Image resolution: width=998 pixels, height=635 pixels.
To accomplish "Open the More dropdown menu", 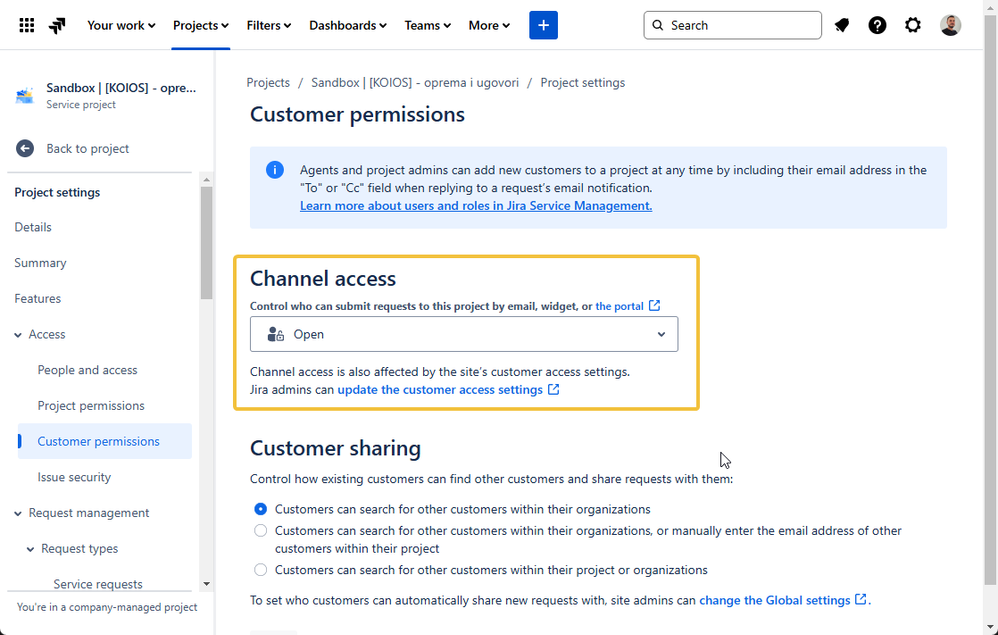I will point(489,25).
